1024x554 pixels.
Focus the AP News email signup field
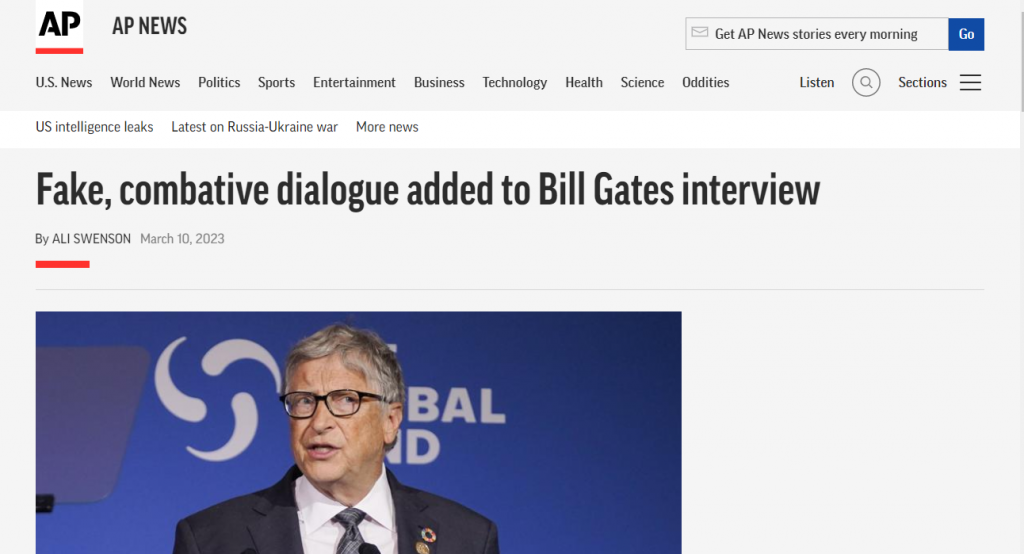[816, 34]
